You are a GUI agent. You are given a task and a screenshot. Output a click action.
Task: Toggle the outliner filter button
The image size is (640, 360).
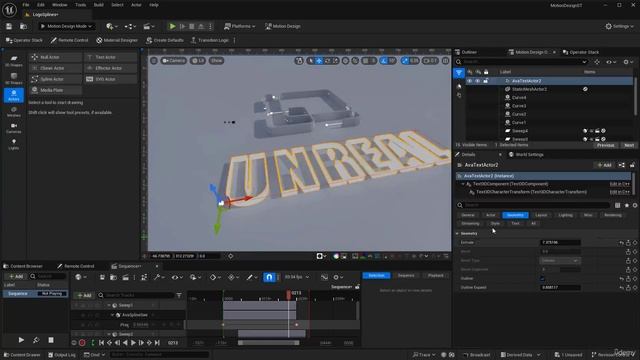(x=459, y=73)
